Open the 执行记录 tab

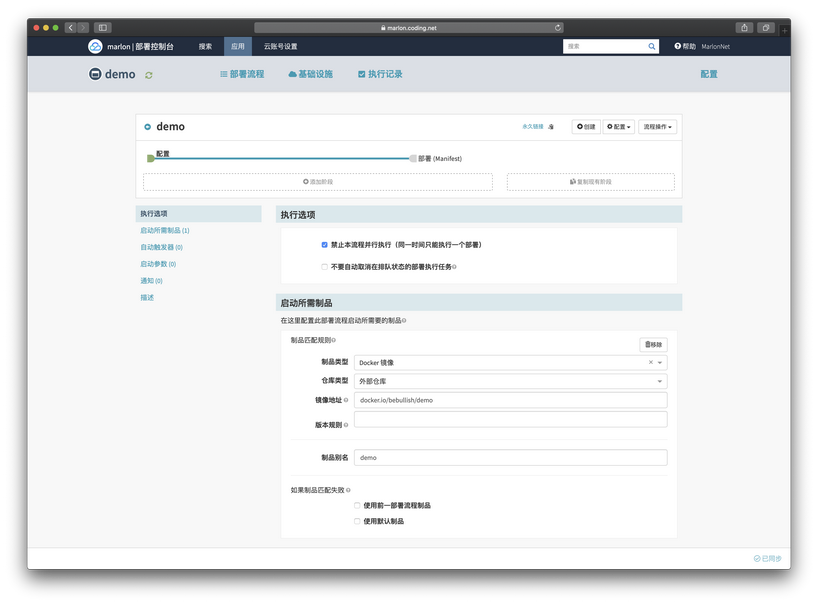point(380,74)
